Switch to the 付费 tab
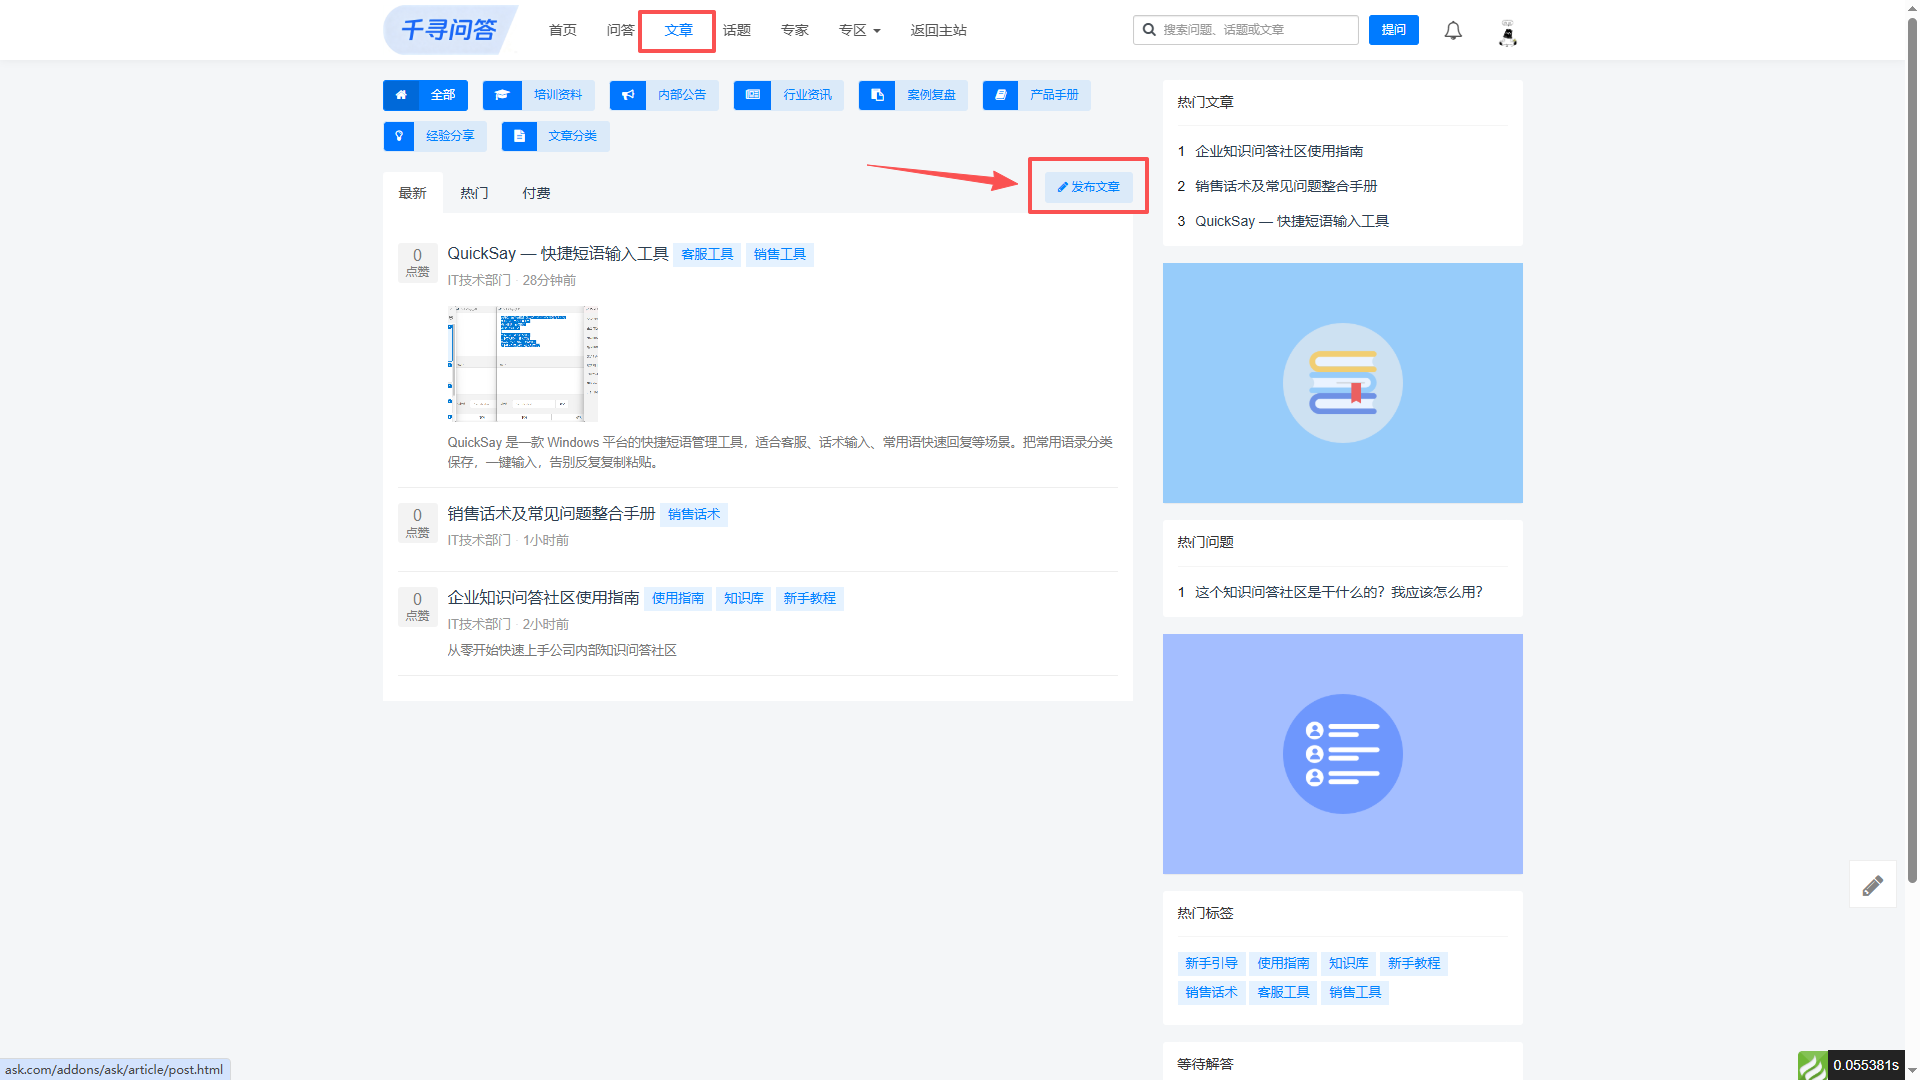Viewport: 1920px width, 1080px height. (x=536, y=193)
